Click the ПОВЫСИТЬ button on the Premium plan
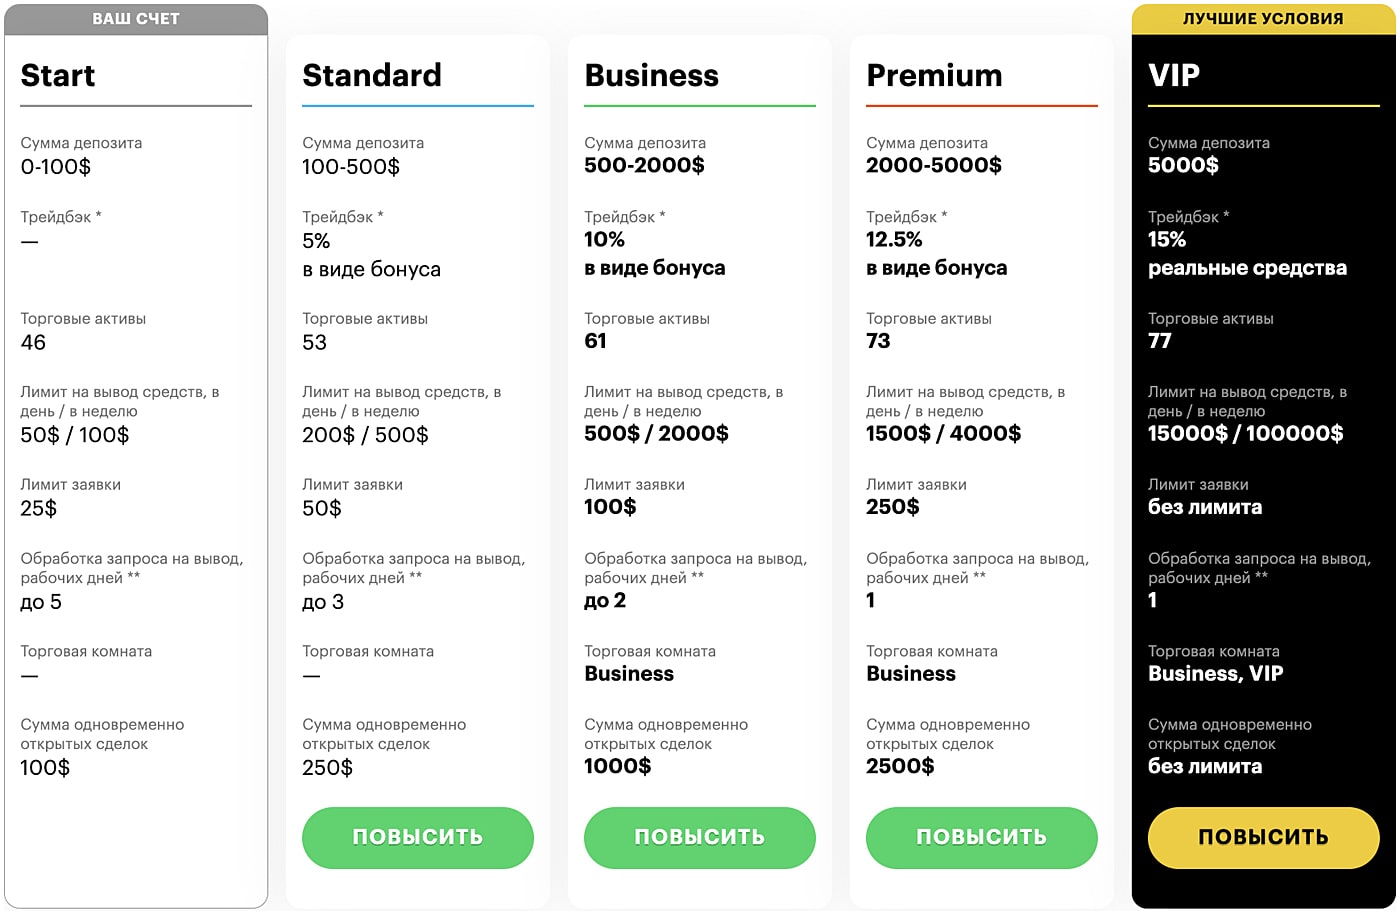Image resolution: width=1400 pixels, height=911 pixels. [x=981, y=838]
